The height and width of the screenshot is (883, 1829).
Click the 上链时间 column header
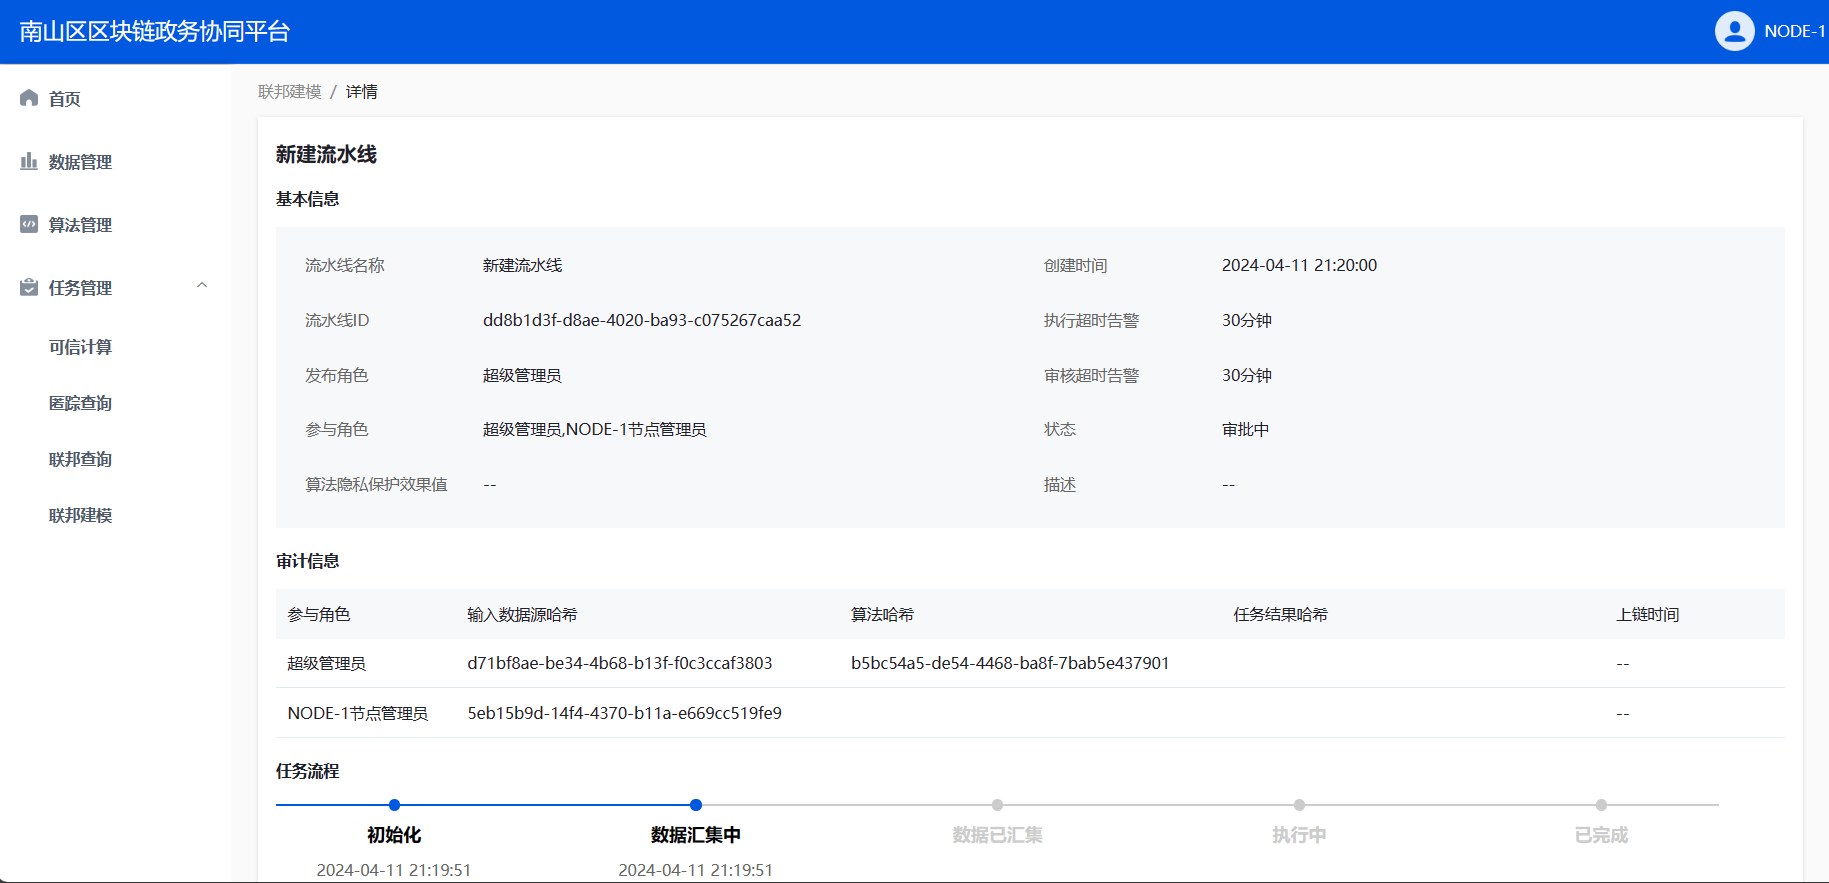click(1648, 614)
